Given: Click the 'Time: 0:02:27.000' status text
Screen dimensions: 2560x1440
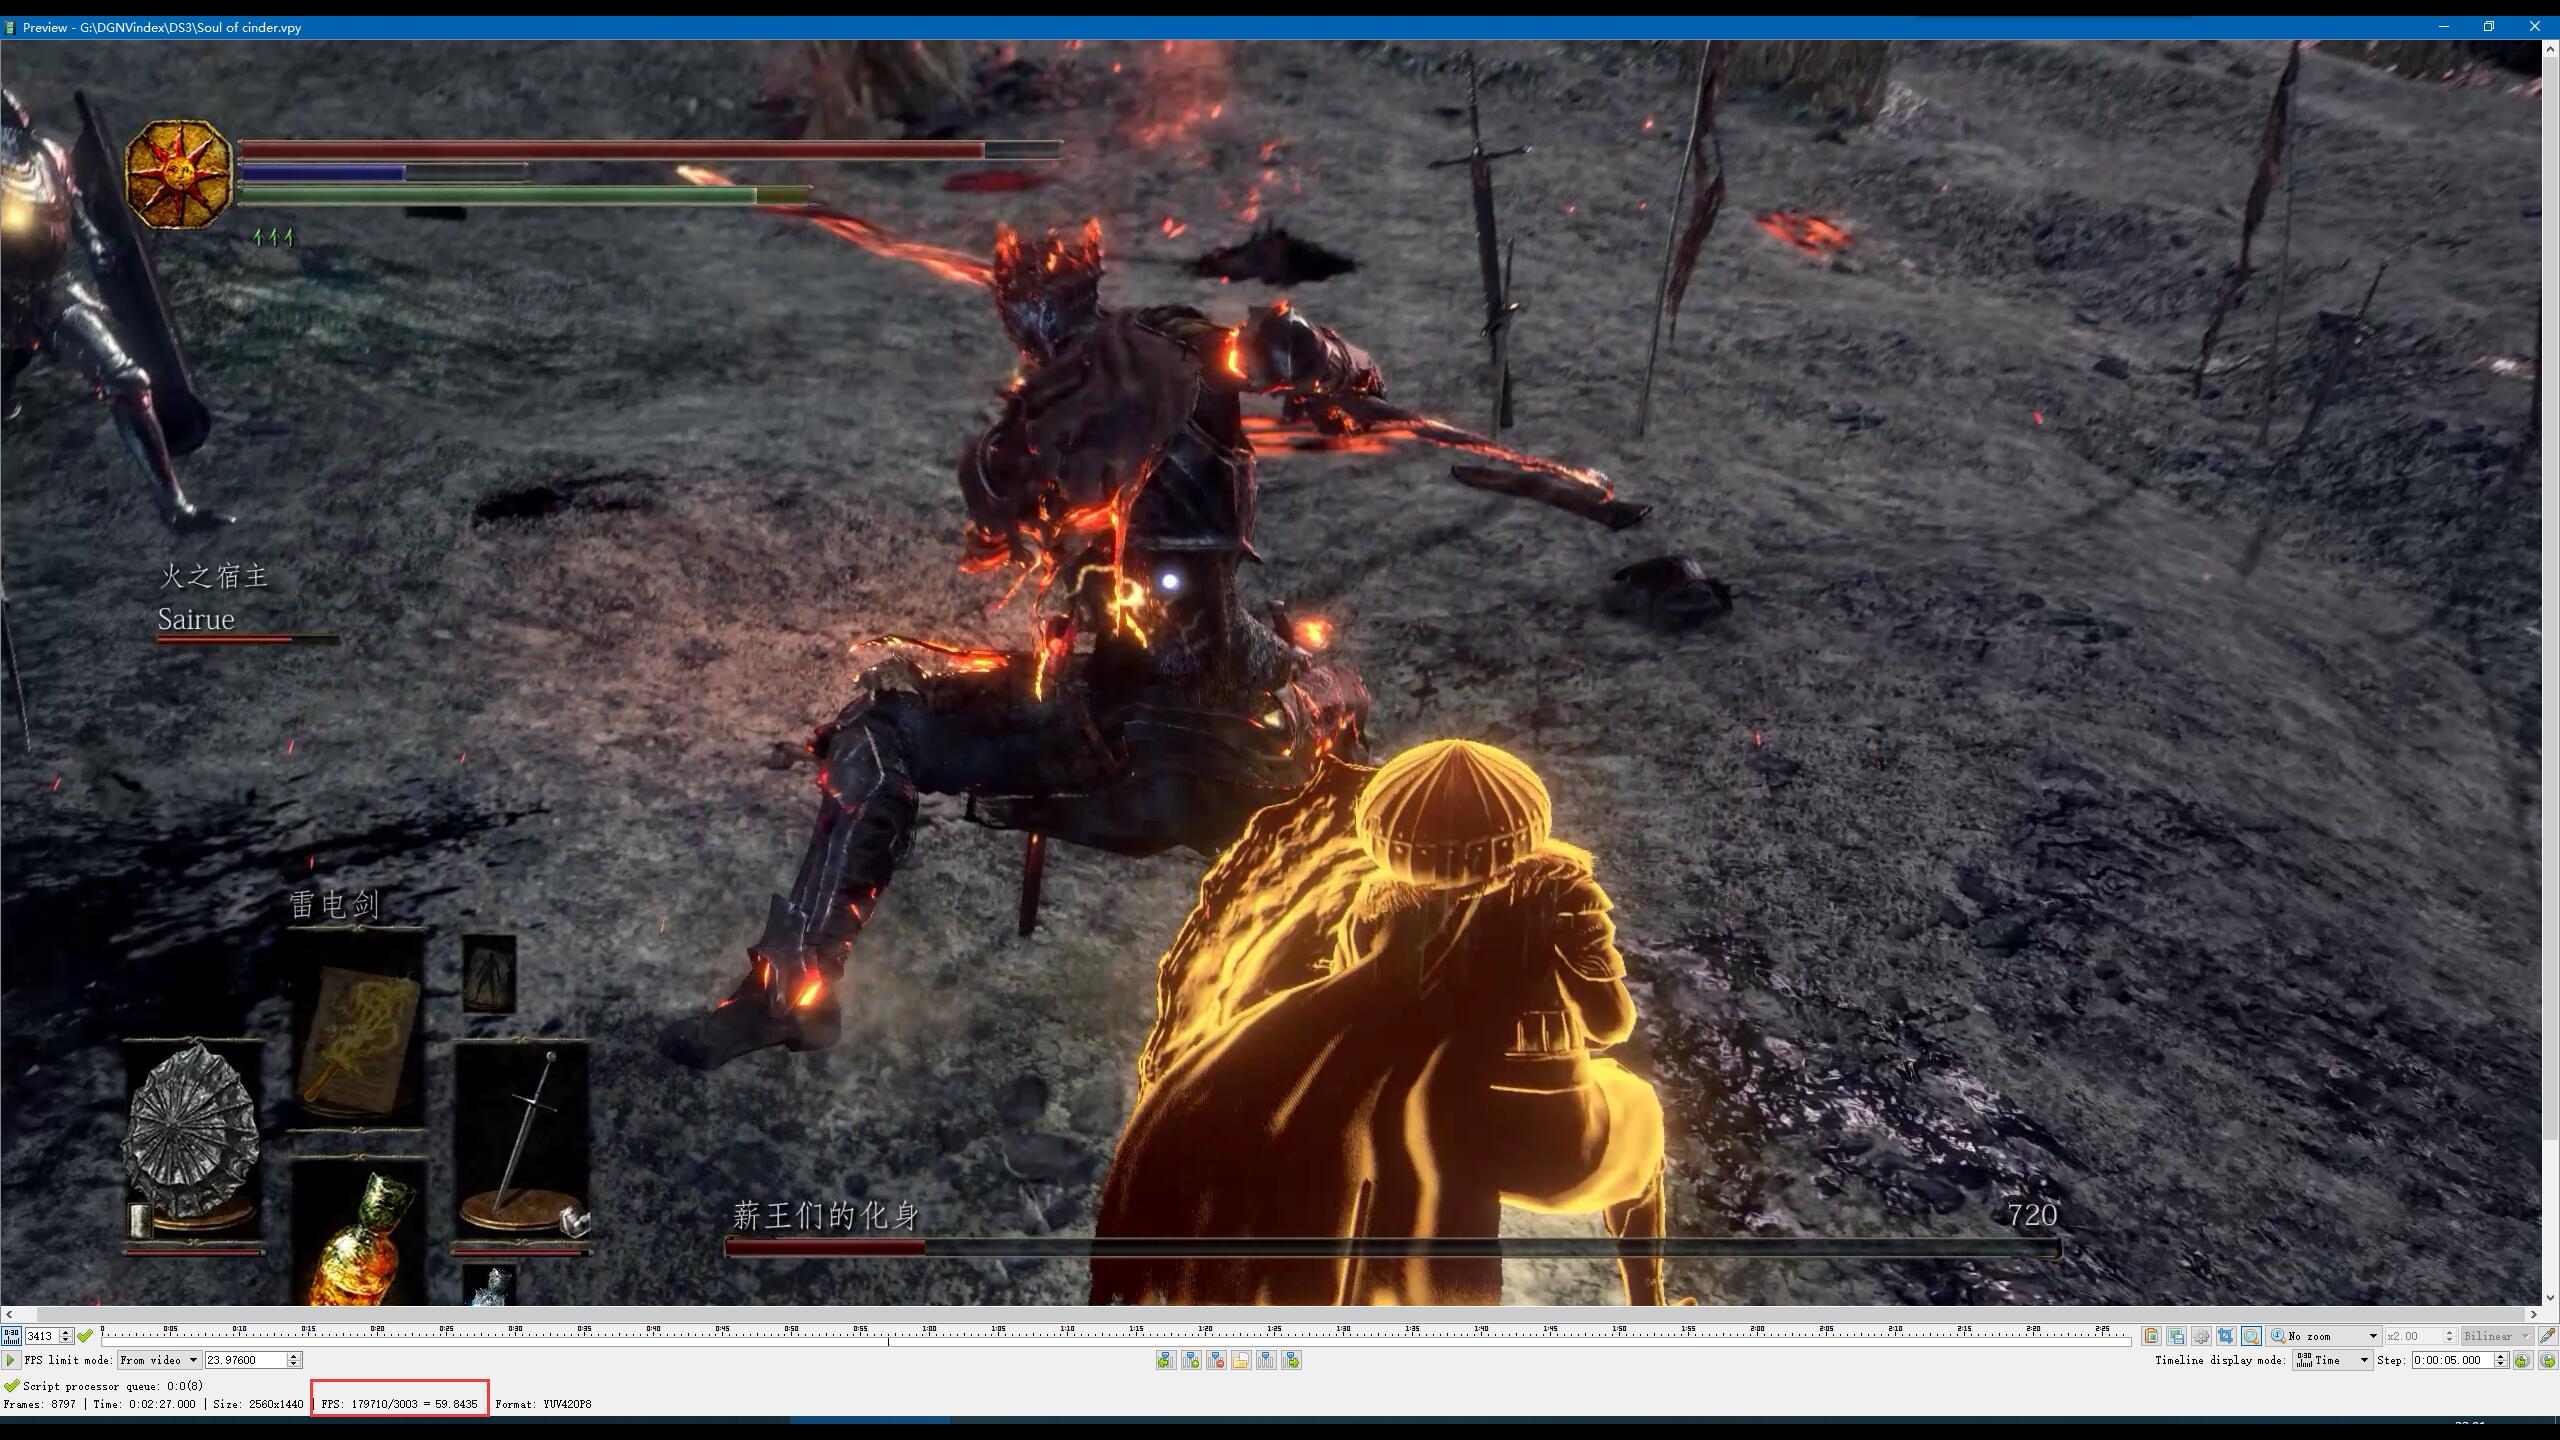Looking at the screenshot, I should [145, 1404].
